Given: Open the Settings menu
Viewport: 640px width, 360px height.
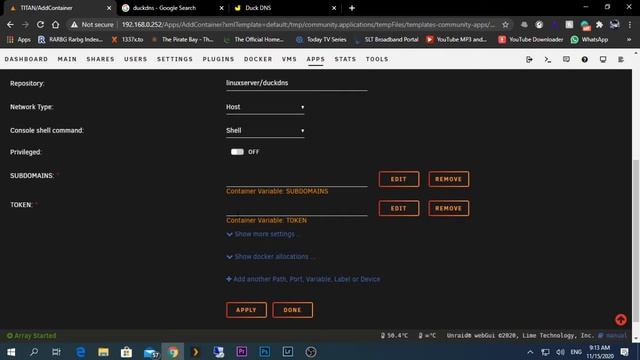Looking at the screenshot, I should (175, 59).
